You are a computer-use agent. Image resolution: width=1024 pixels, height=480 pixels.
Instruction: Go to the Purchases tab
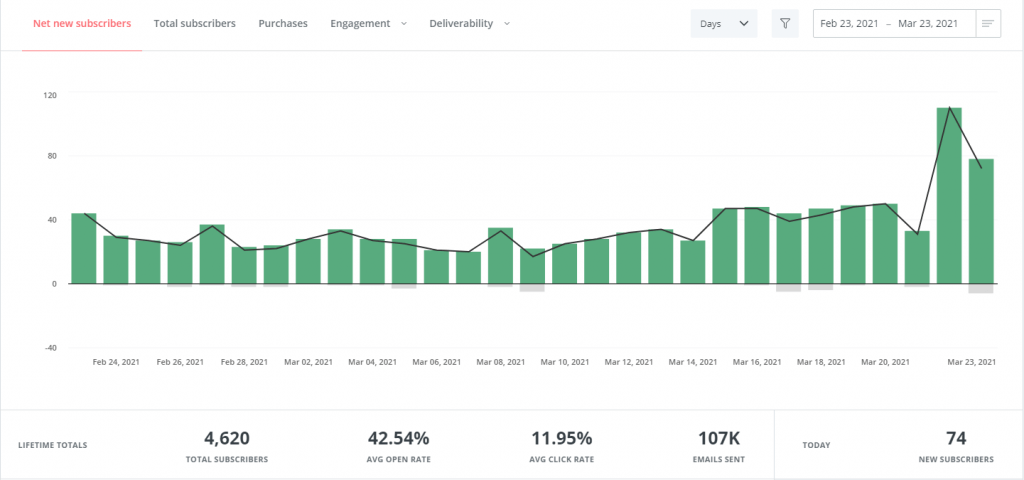pos(283,23)
